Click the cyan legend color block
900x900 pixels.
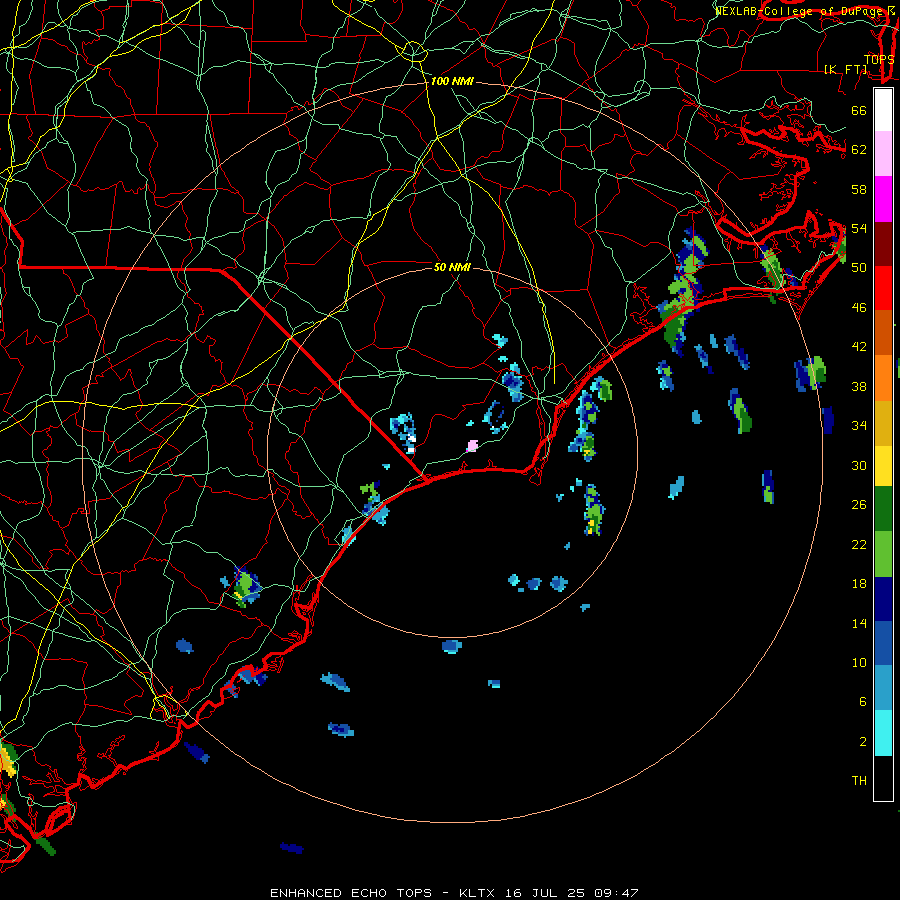point(883,733)
